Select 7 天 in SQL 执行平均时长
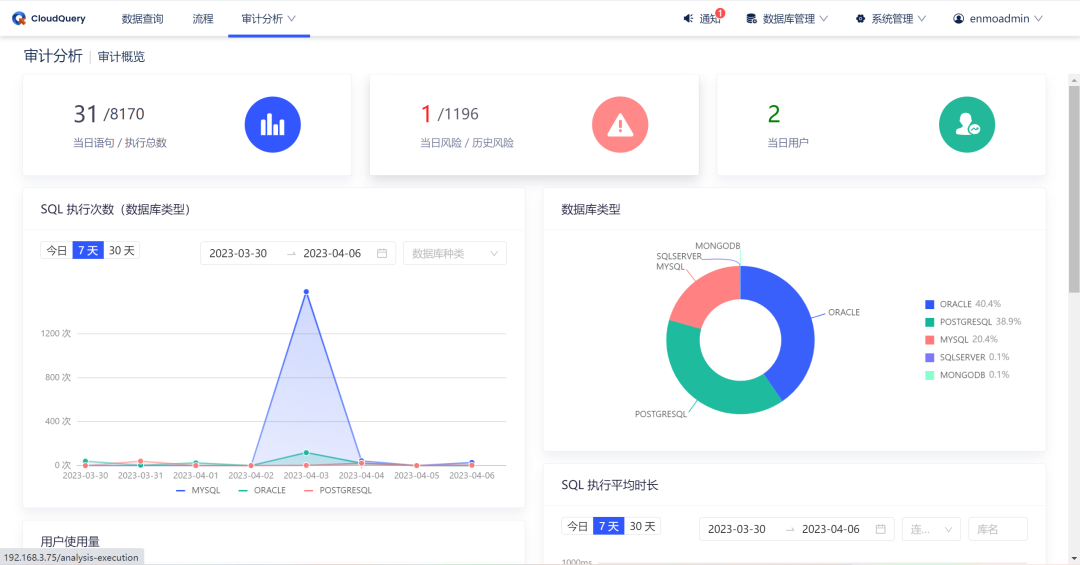 click(609, 526)
